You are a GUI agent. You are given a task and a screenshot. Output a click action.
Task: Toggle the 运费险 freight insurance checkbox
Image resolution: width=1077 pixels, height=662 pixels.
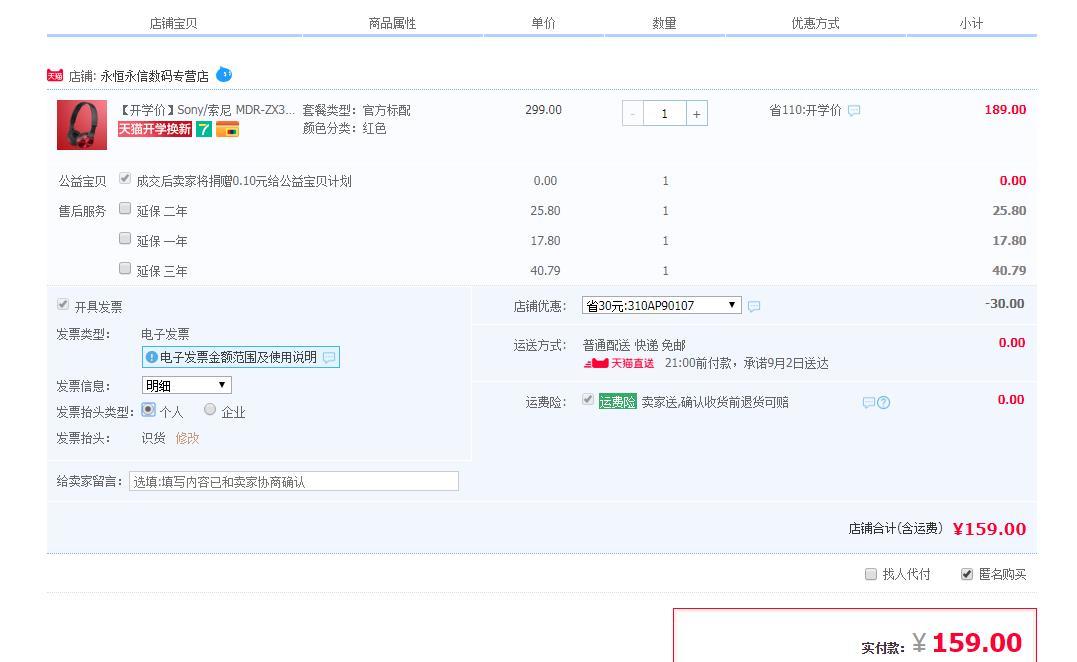coord(587,400)
